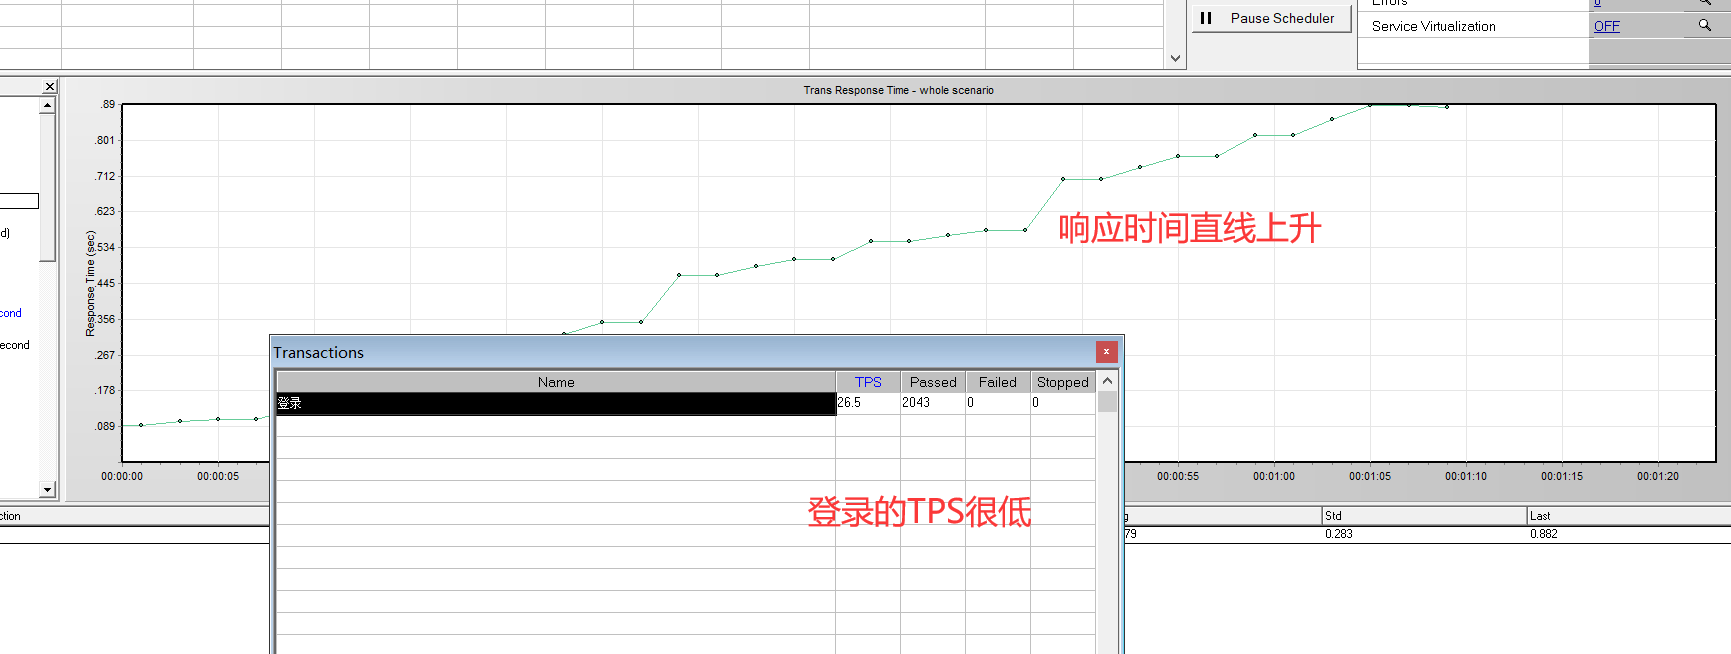This screenshot has height=654, width=1731.
Task: Select the 登录 transaction row
Action: [x=555, y=403]
